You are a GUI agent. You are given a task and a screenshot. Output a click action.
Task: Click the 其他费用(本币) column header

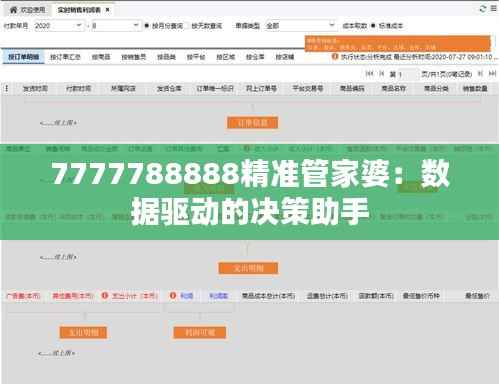[x=73, y=296]
